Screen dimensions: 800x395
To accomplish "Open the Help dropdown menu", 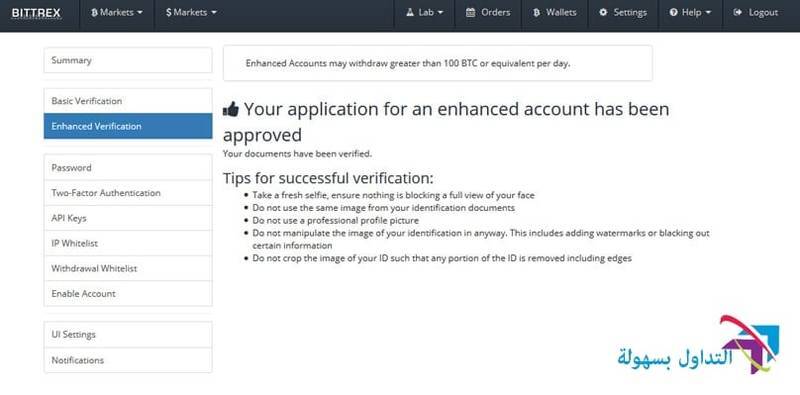I will pyautogui.click(x=690, y=13).
